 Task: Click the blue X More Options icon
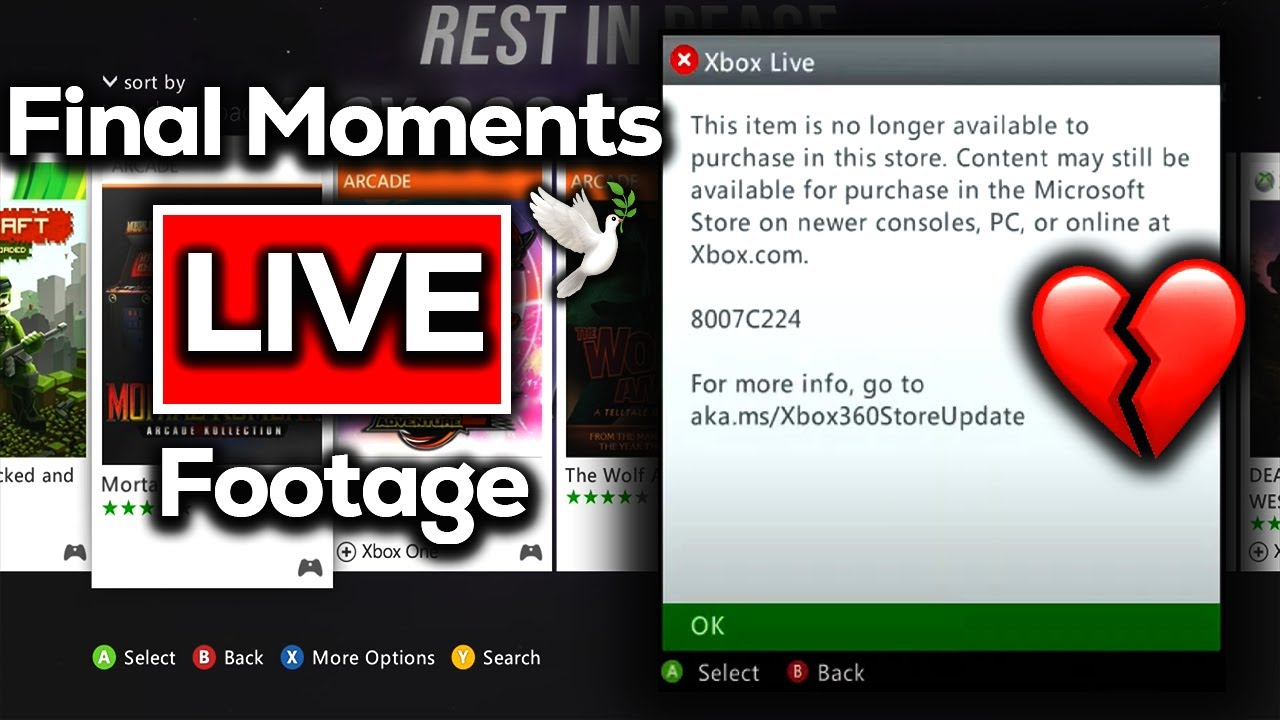292,657
